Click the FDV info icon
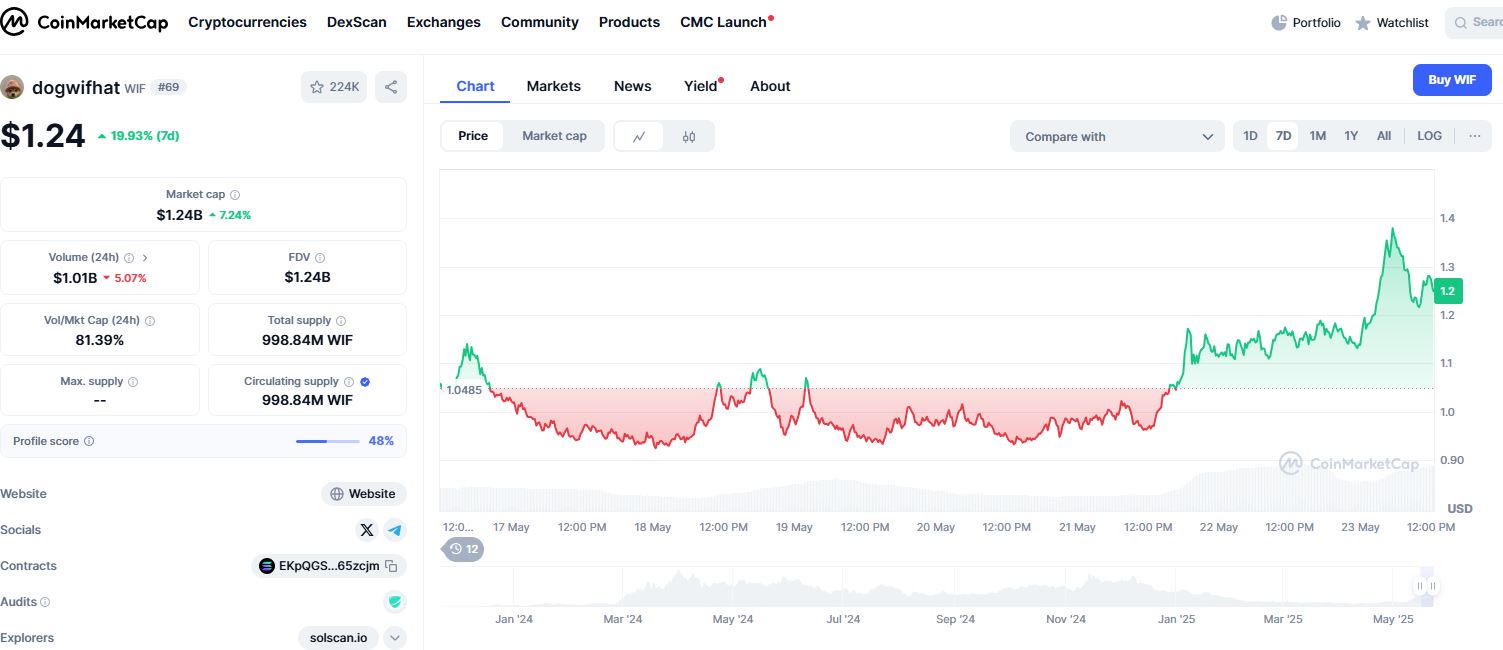Screen dimensions: 1503x650 tap(320, 258)
